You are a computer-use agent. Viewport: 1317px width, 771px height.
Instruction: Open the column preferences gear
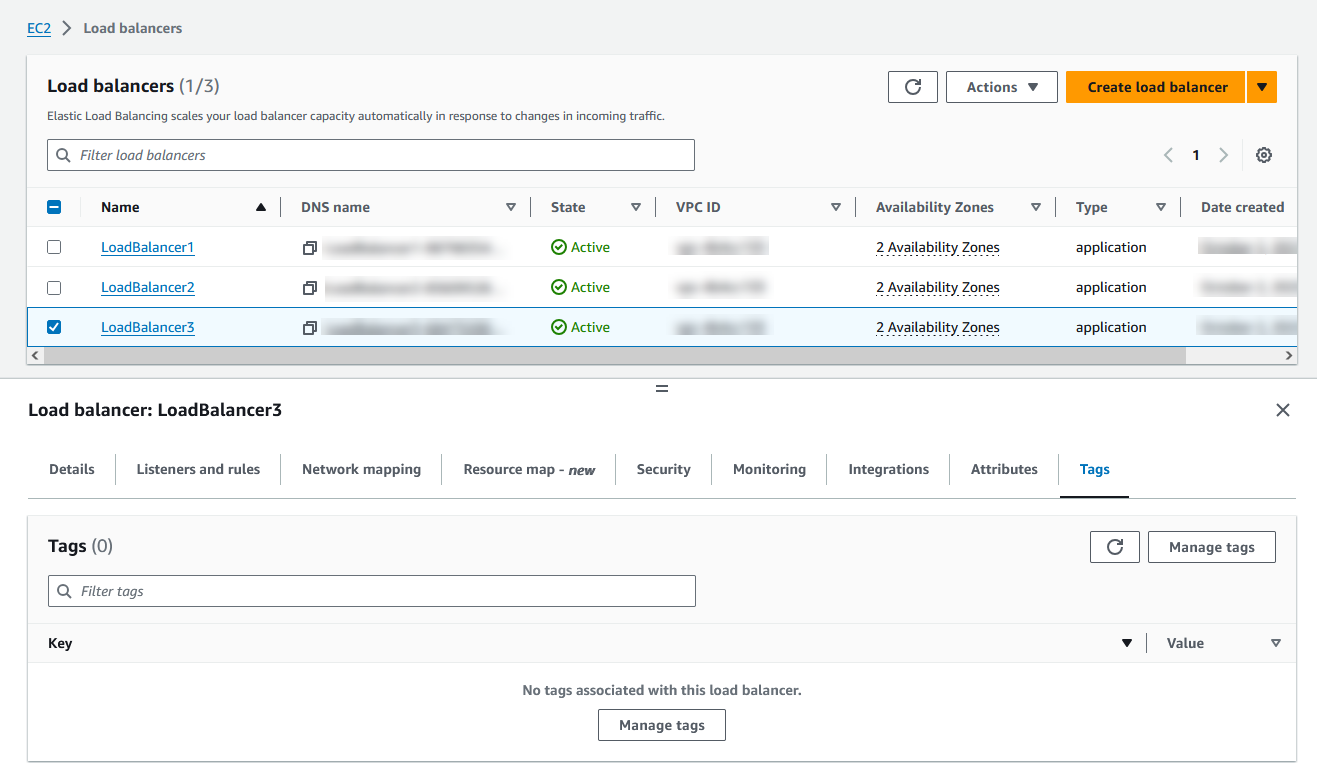point(1263,155)
